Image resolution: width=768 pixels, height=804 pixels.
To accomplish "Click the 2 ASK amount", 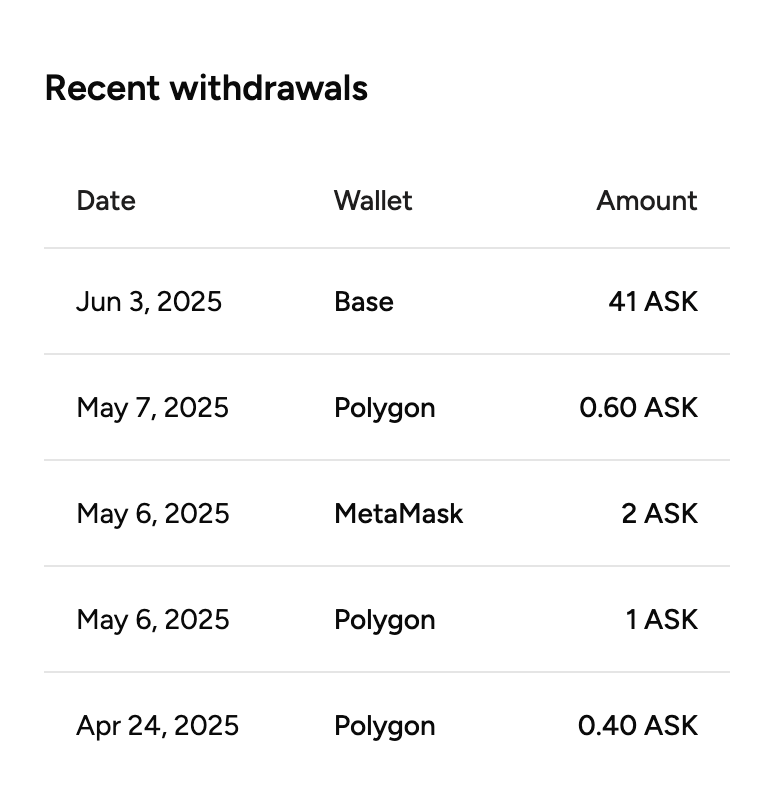I will point(659,514).
